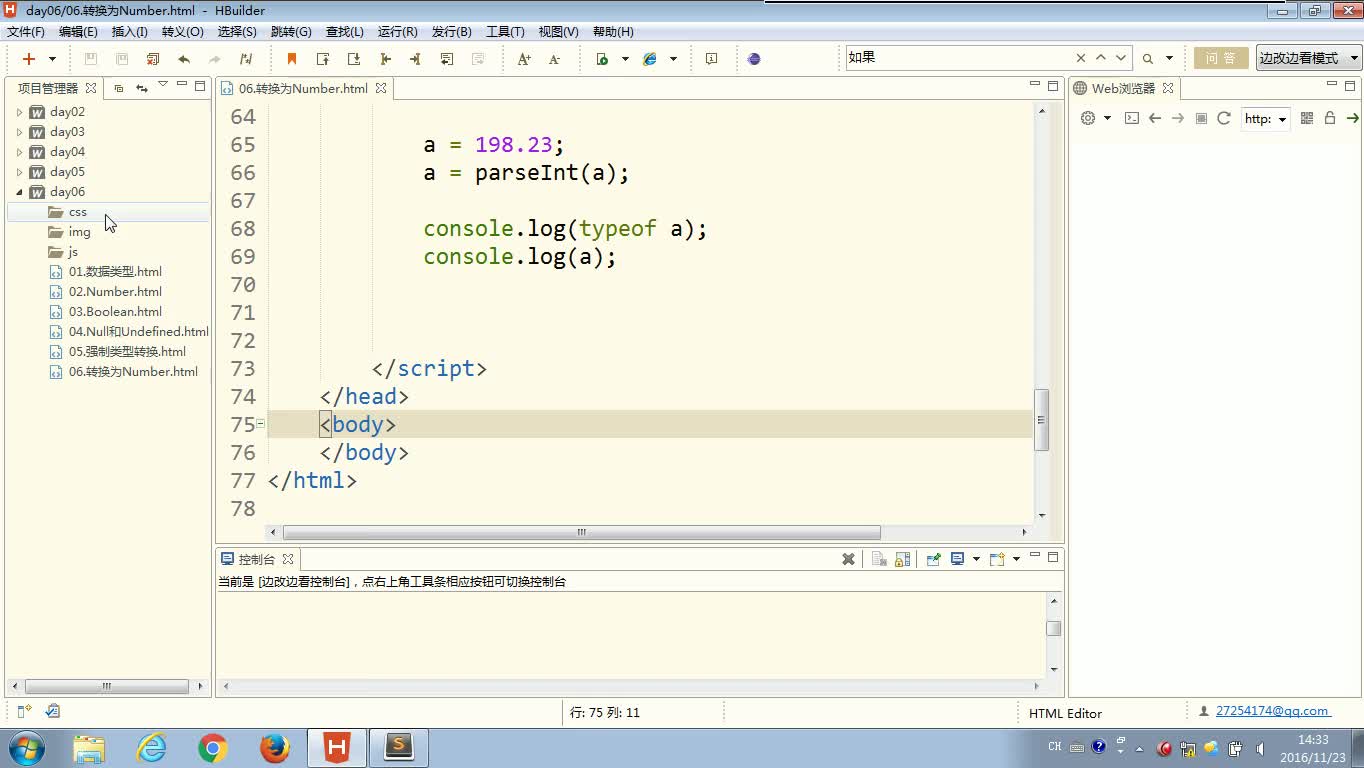Image resolution: width=1364 pixels, height=768 pixels.
Task: Click the increase font size A+ icon
Action: point(524,59)
